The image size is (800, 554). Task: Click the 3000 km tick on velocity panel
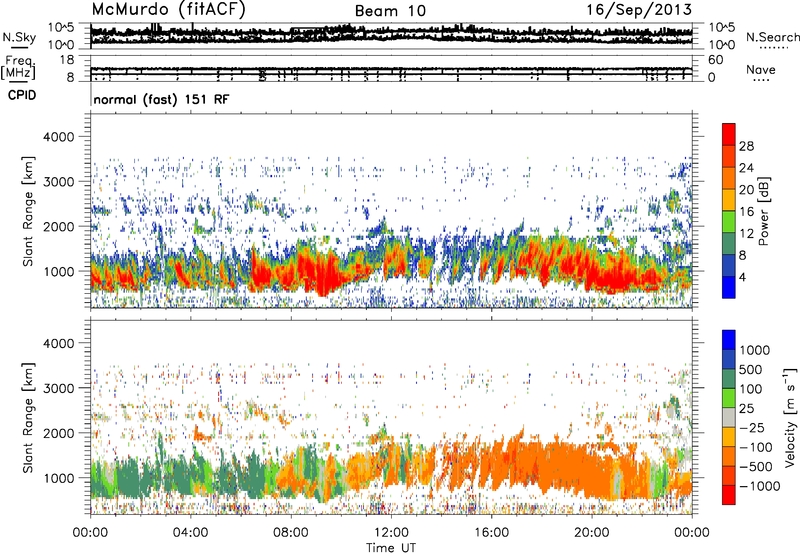[58, 388]
